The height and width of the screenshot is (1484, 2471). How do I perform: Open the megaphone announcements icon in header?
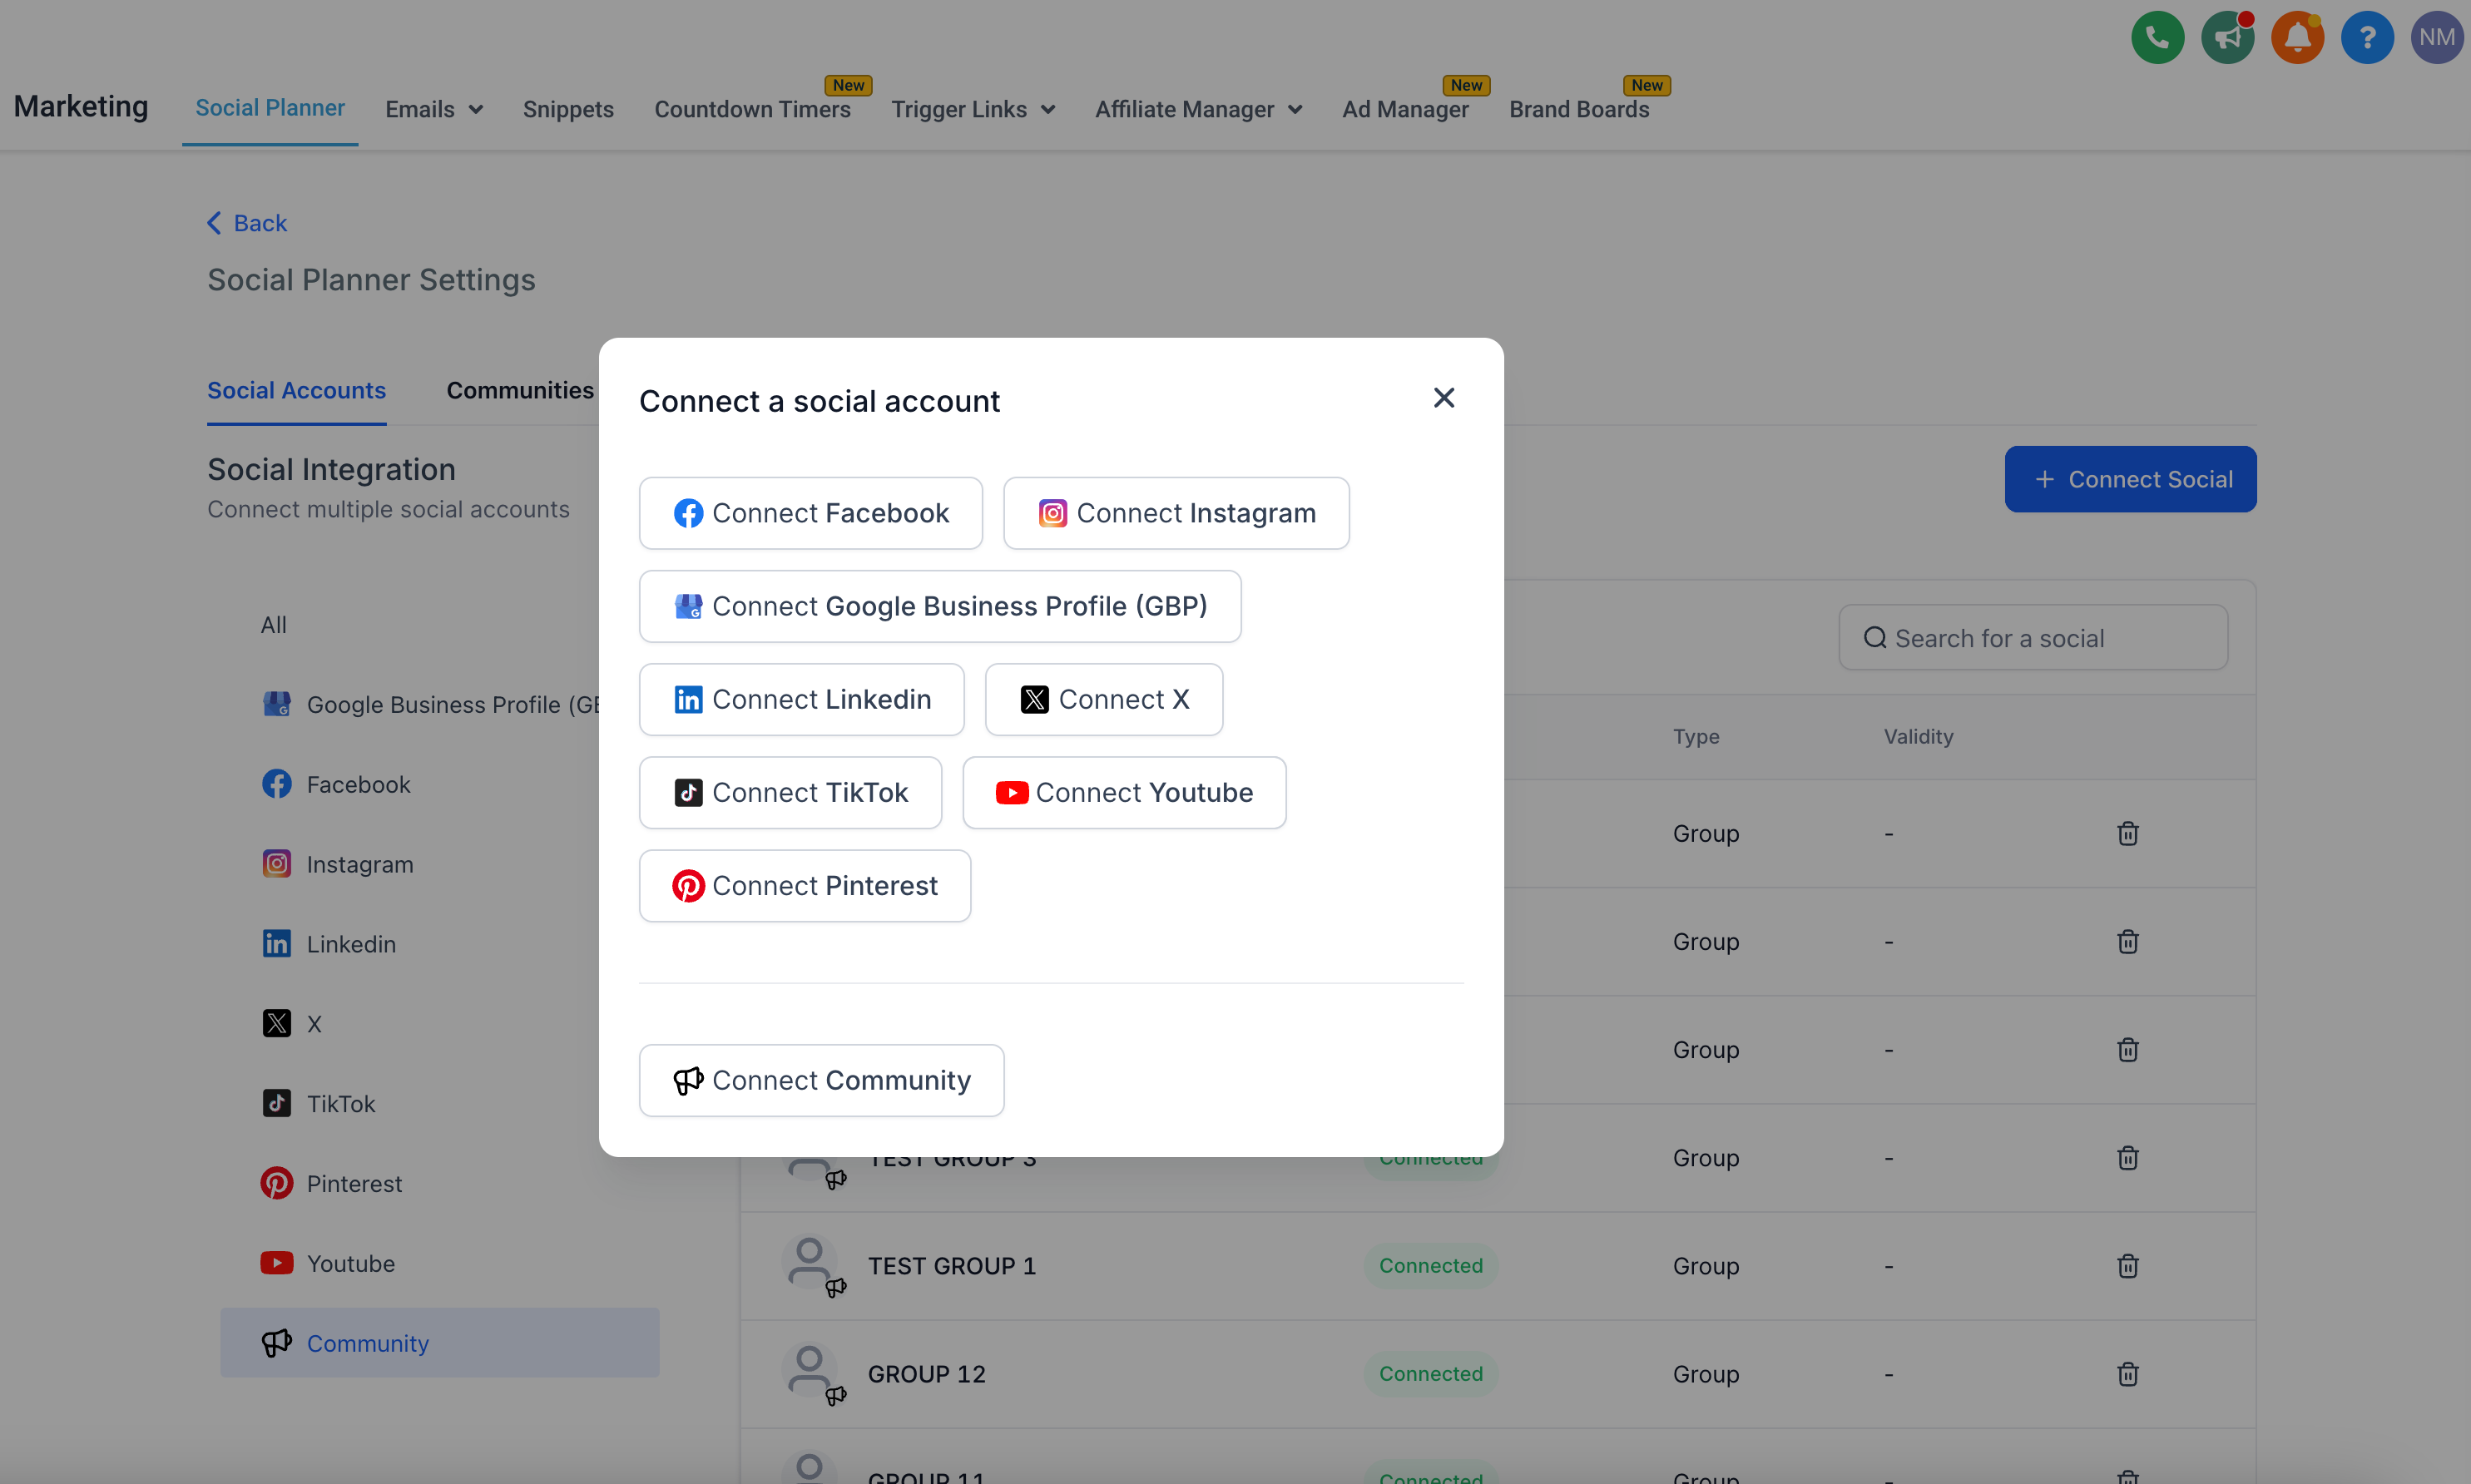pos(2227,38)
